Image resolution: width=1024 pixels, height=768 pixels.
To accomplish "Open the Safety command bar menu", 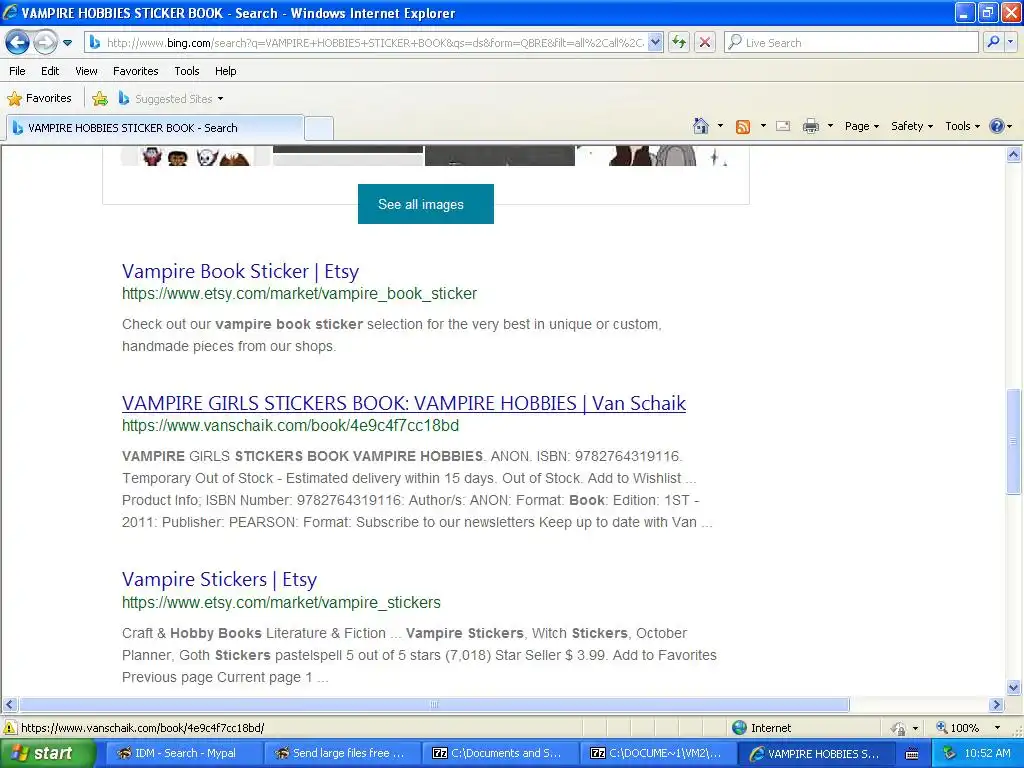I will click(912, 126).
